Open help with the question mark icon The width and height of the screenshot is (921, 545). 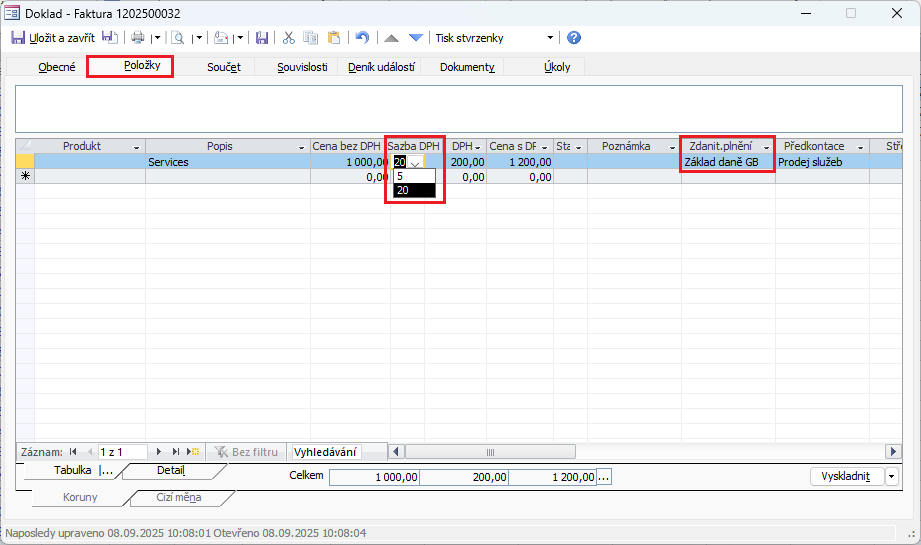[x=574, y=38]
